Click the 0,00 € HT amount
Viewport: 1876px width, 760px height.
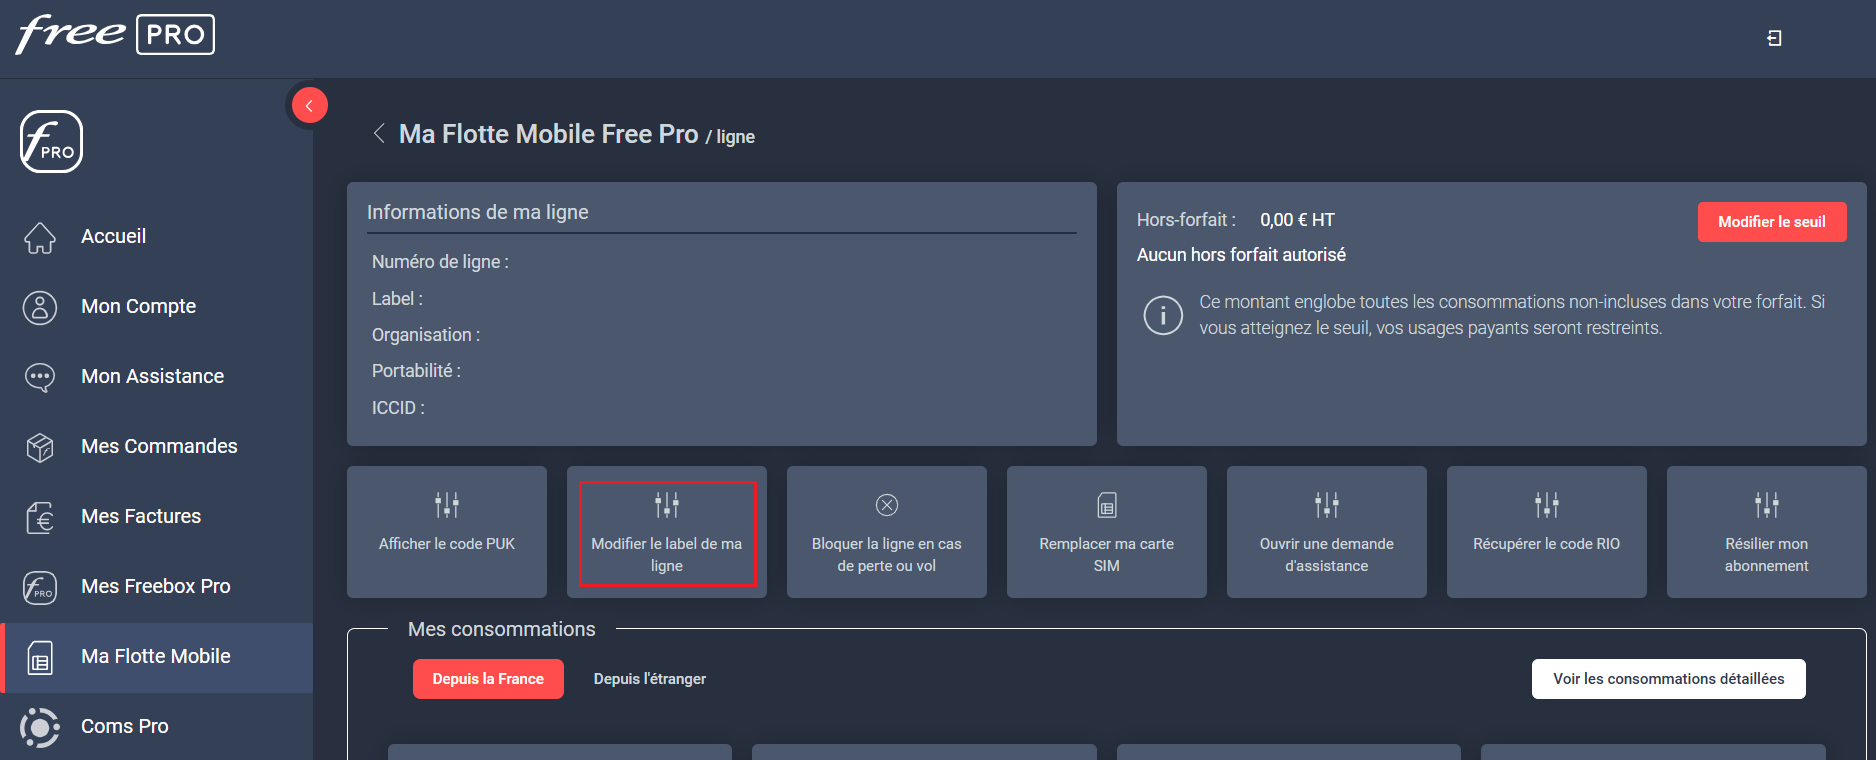[x=1297, y=220]
